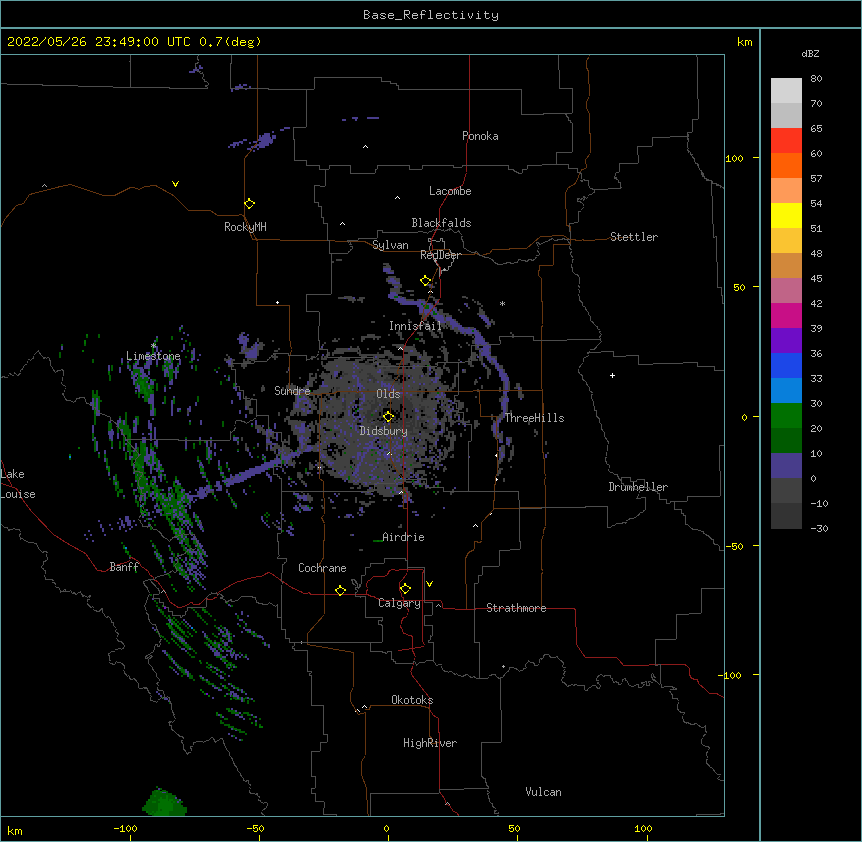Click the ThreeHills label
The image size is (862, 842).
(x=534, y=418)
